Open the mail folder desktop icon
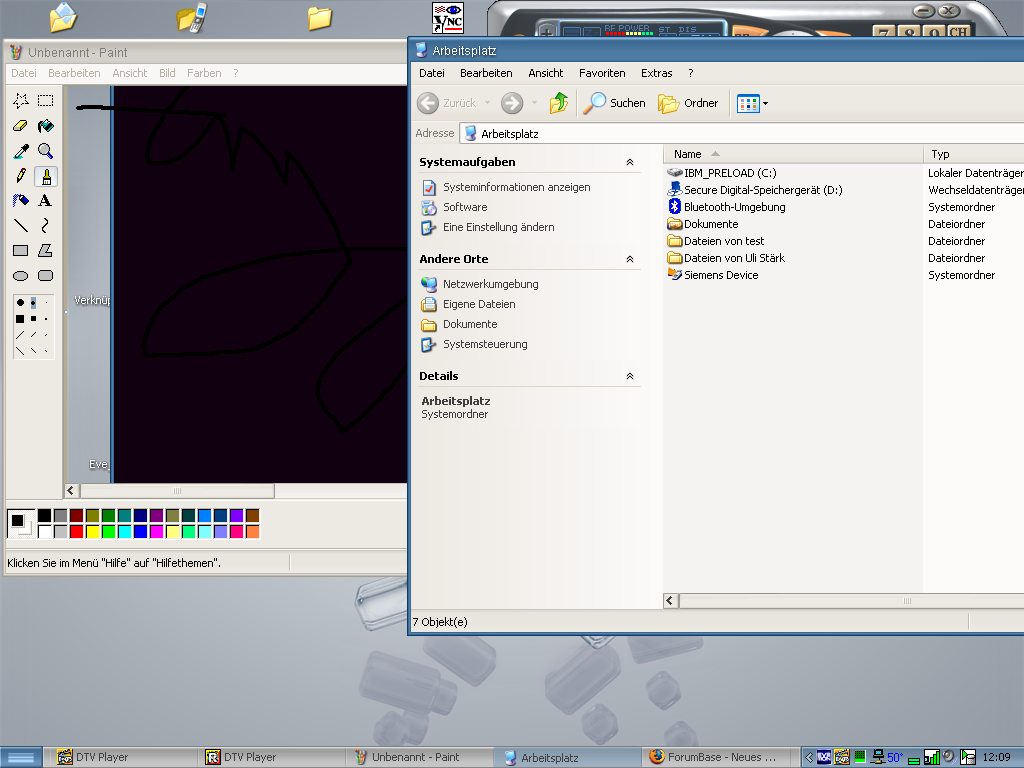Screen dimensions: 1024x768 point(63,17)
